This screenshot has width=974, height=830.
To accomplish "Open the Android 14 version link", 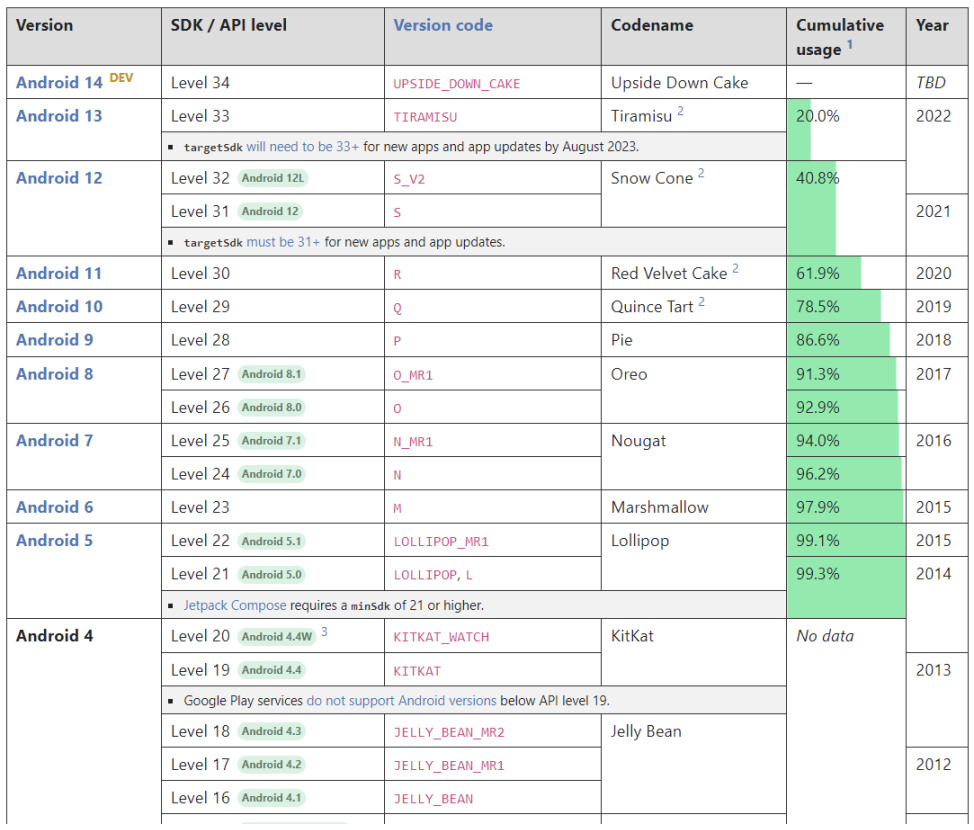I will click(59, 83).
